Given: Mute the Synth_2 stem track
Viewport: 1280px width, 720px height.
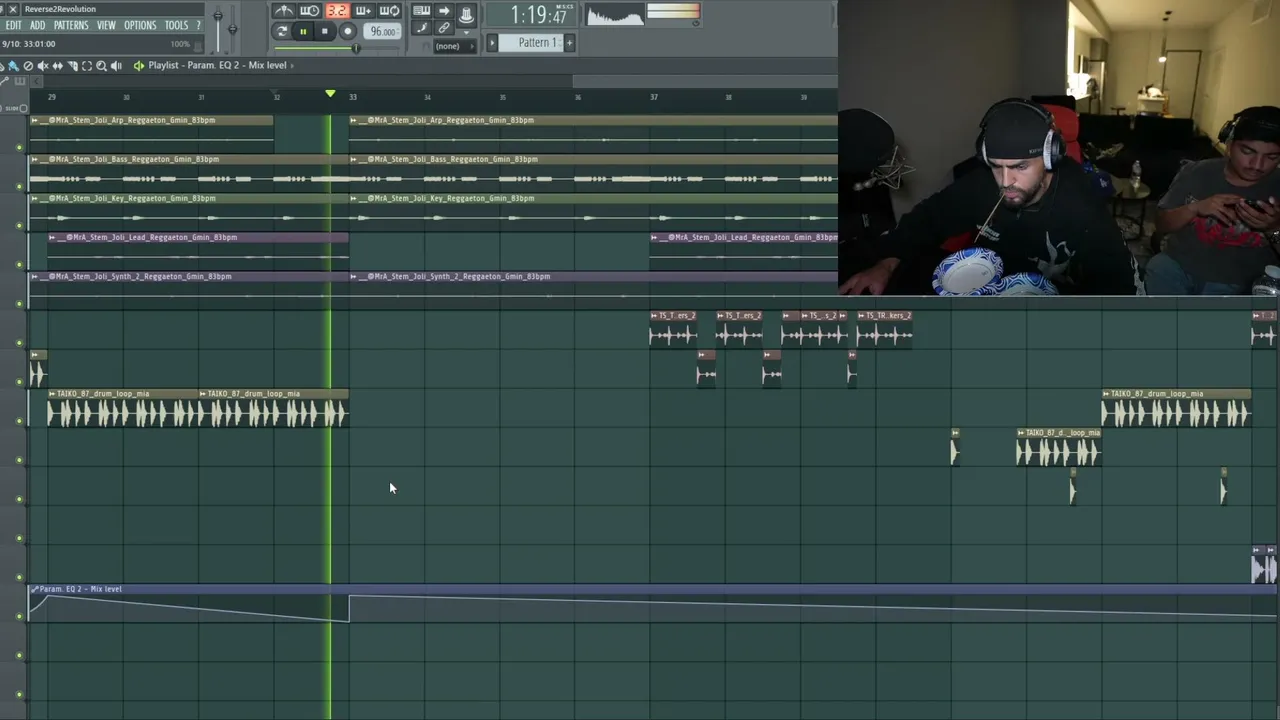Looking at the screenshot, I should [x=19, y=303].
